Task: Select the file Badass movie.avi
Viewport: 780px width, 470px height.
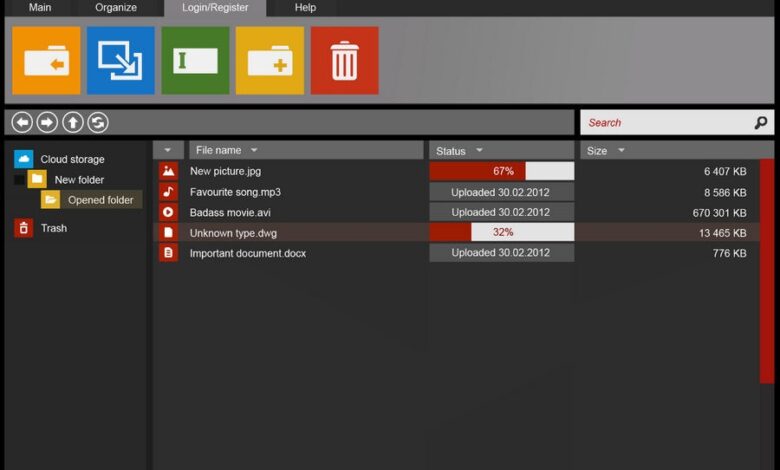Action: [230, 212]
